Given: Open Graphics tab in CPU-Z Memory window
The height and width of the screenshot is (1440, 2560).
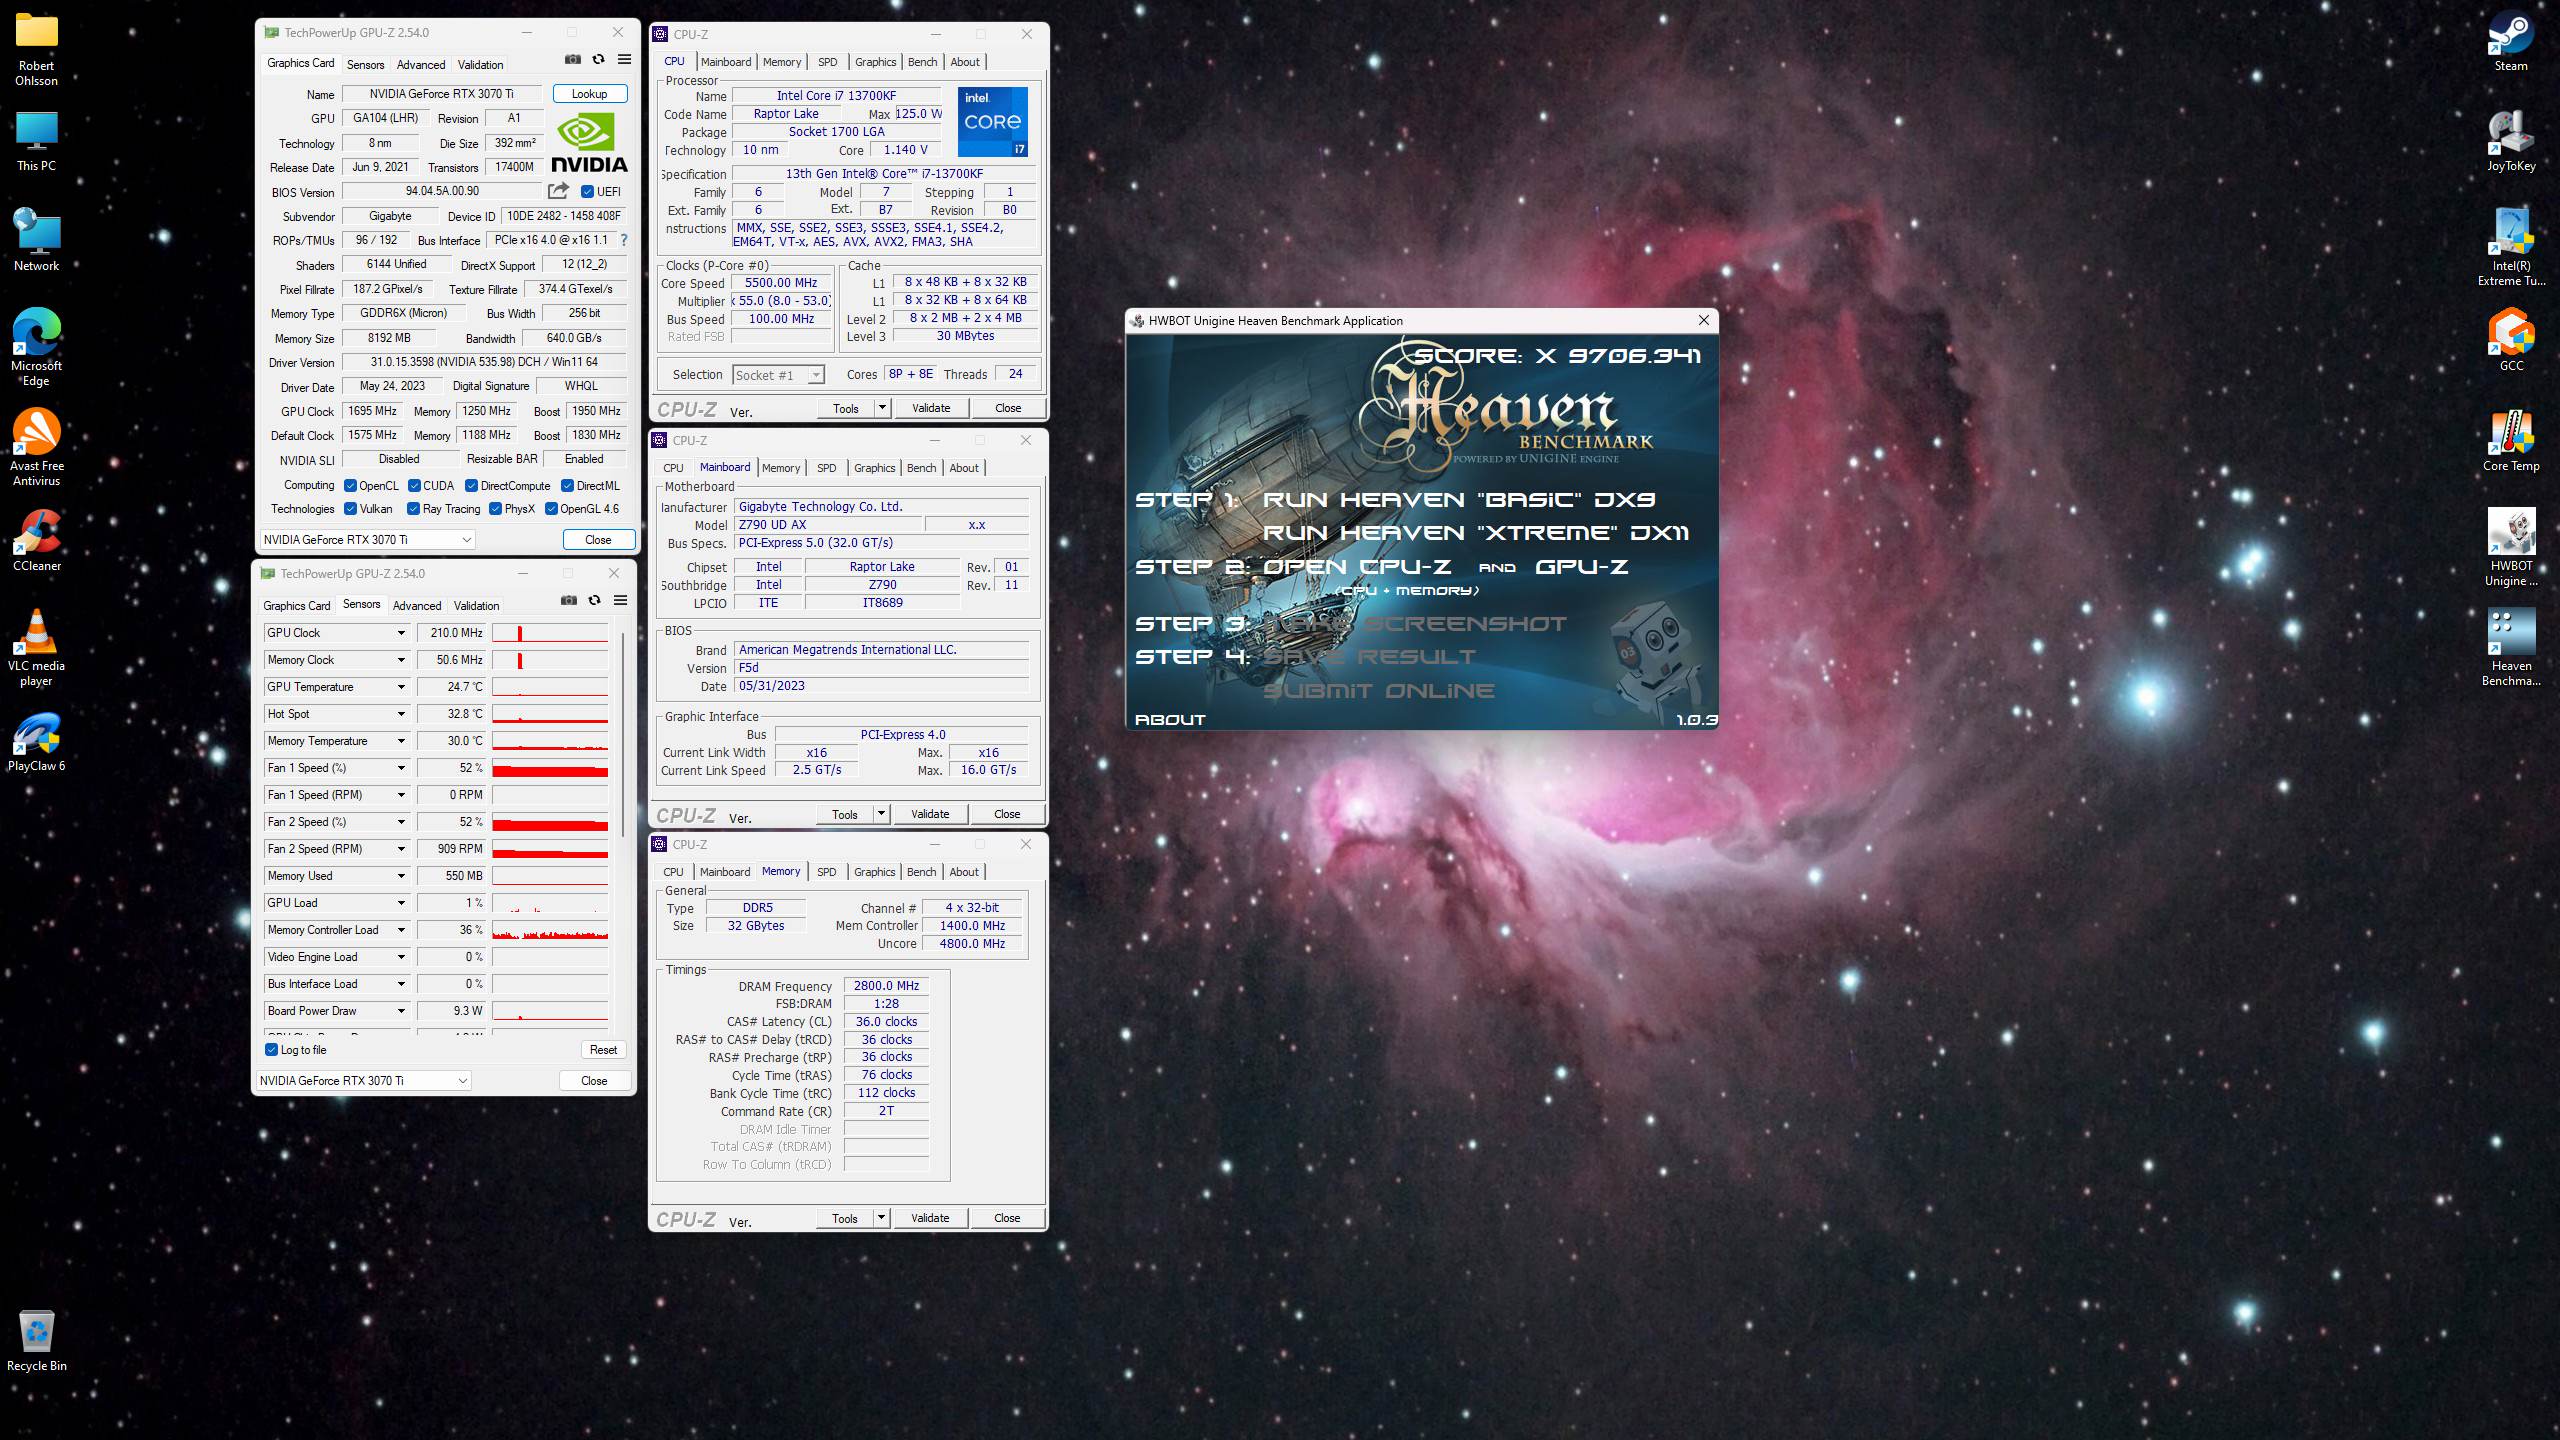Looking at the screenshot, I should (x=875, y=872).
